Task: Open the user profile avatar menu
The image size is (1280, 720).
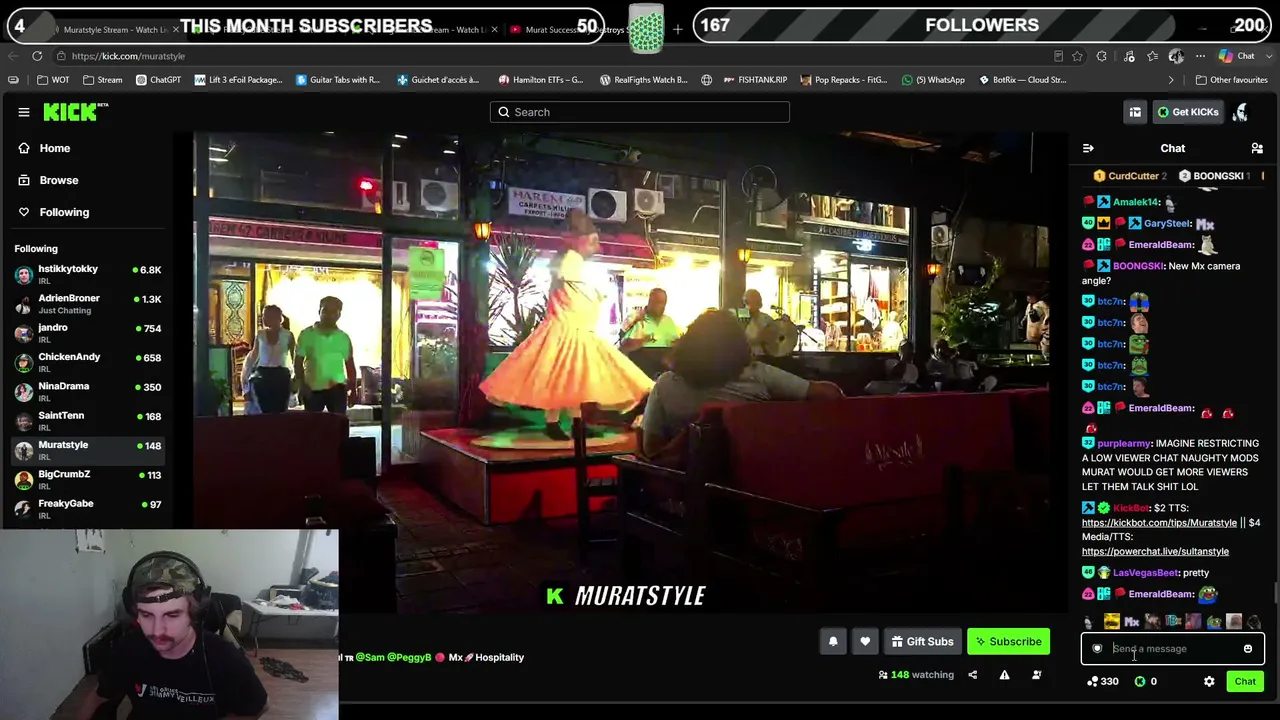Action: click(1240, 112)
